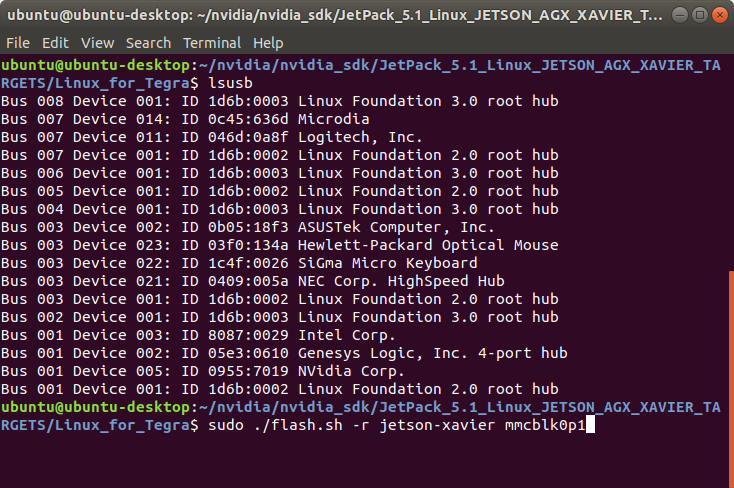Close the terminal window

(x=719, y=15)
